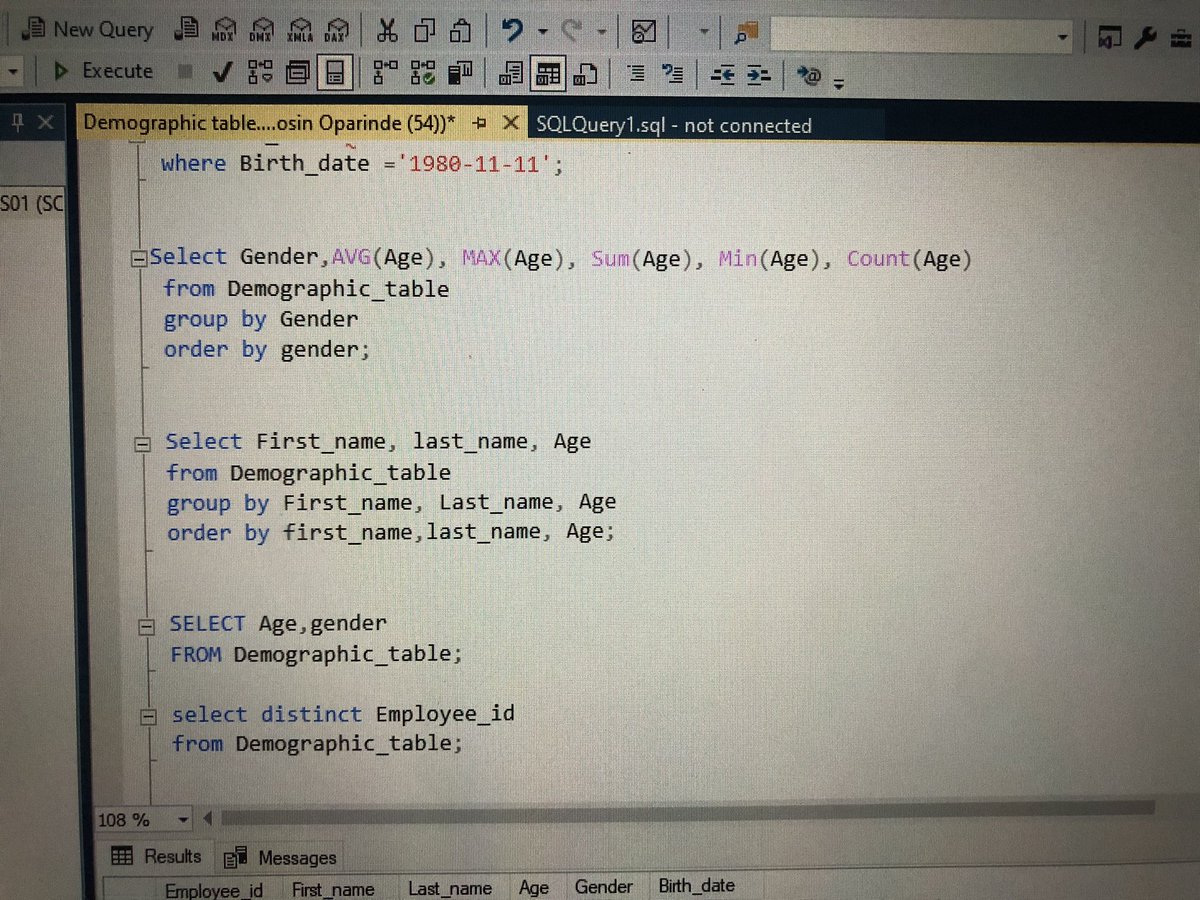The height and width of the screenshot is (900, 1200).
Task: Open the Undo history dropdown arrow
Action: 541,30
